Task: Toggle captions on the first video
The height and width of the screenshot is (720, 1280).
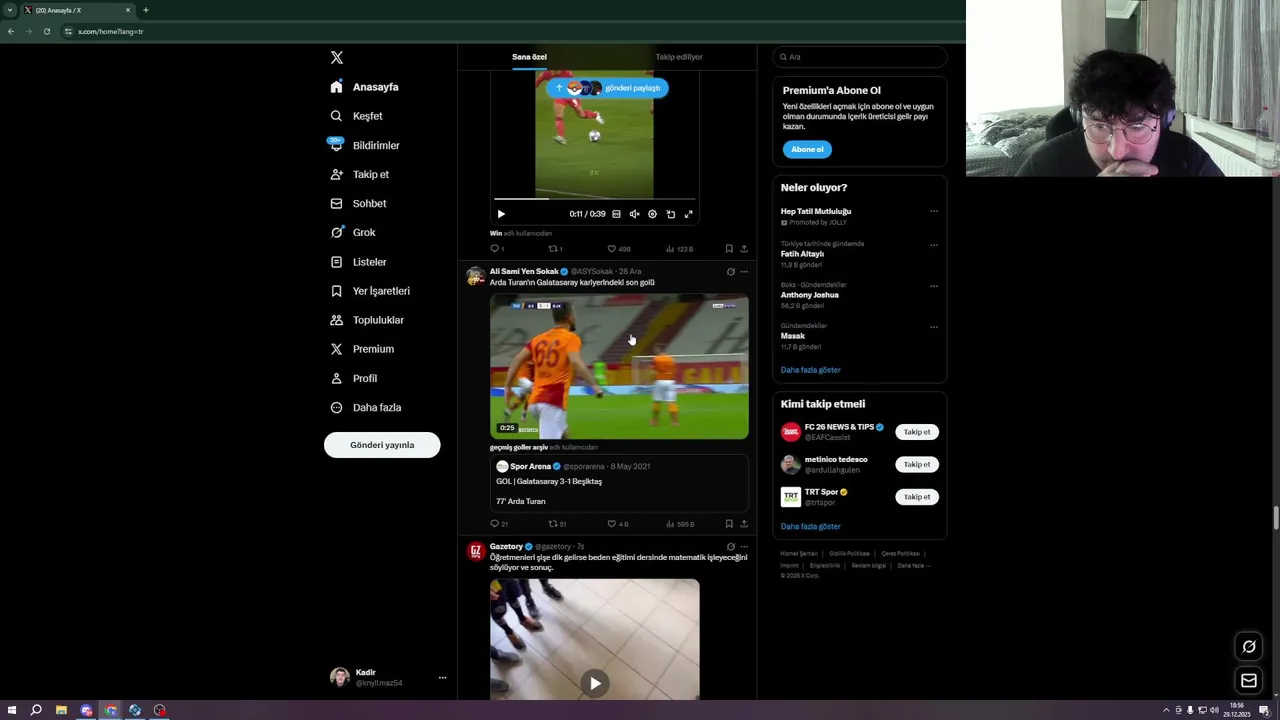Action: click(x=616, y=214)
